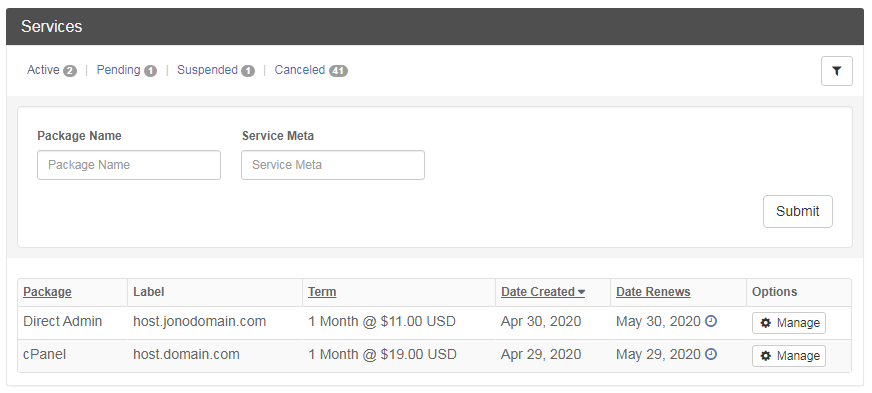872x393 pixels.
Task: Click the Package Name field label
Action: pos(80,136)
